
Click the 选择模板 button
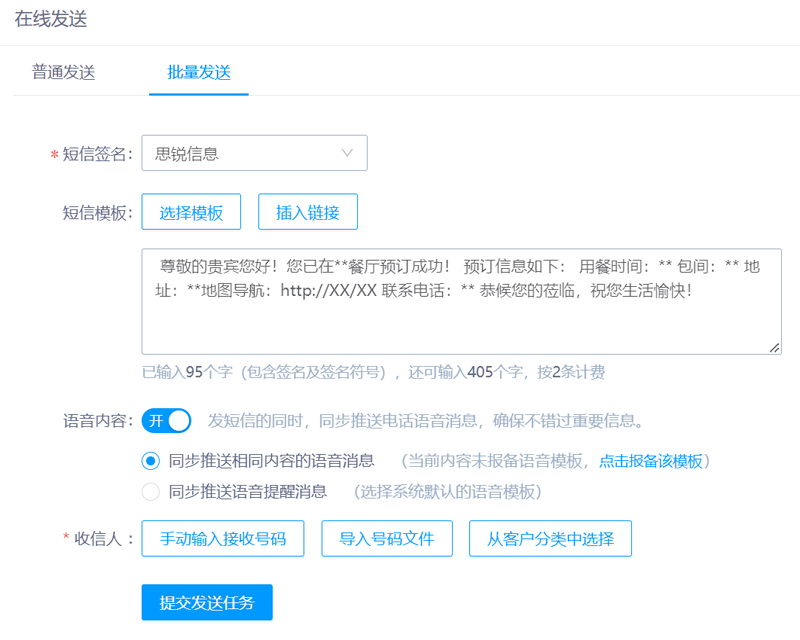pos(191,212)
